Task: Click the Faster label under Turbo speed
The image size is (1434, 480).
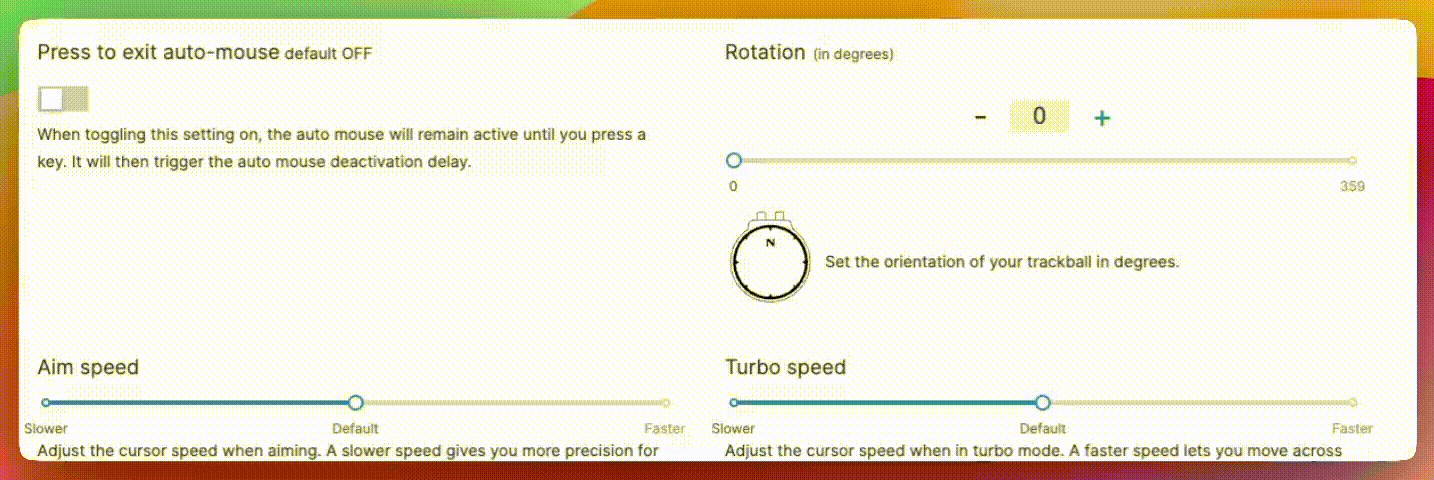Action: [x=1352, y=429]
